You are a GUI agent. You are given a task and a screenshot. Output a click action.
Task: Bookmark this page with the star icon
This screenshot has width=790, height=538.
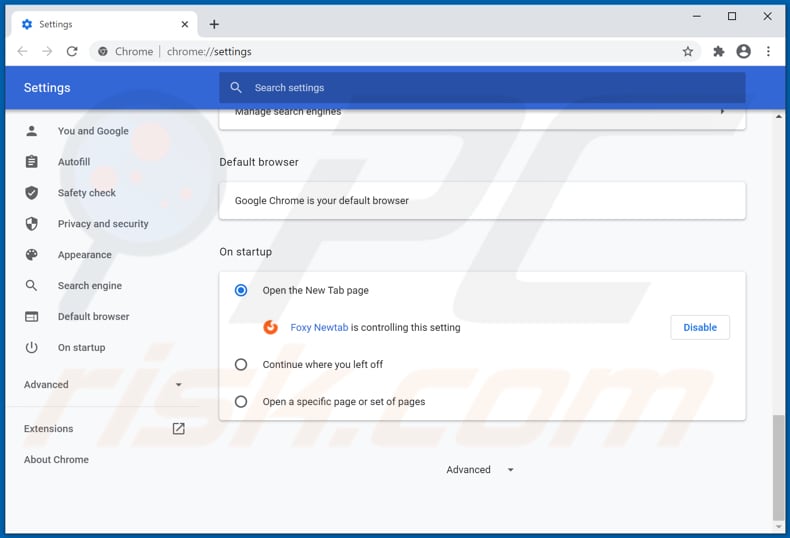click(688, 51)
